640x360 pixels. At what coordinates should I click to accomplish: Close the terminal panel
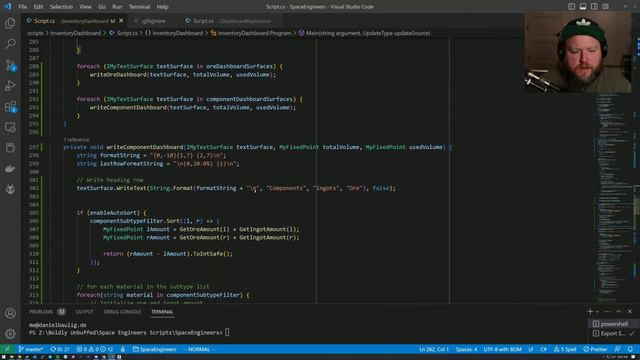click(630, 311)
